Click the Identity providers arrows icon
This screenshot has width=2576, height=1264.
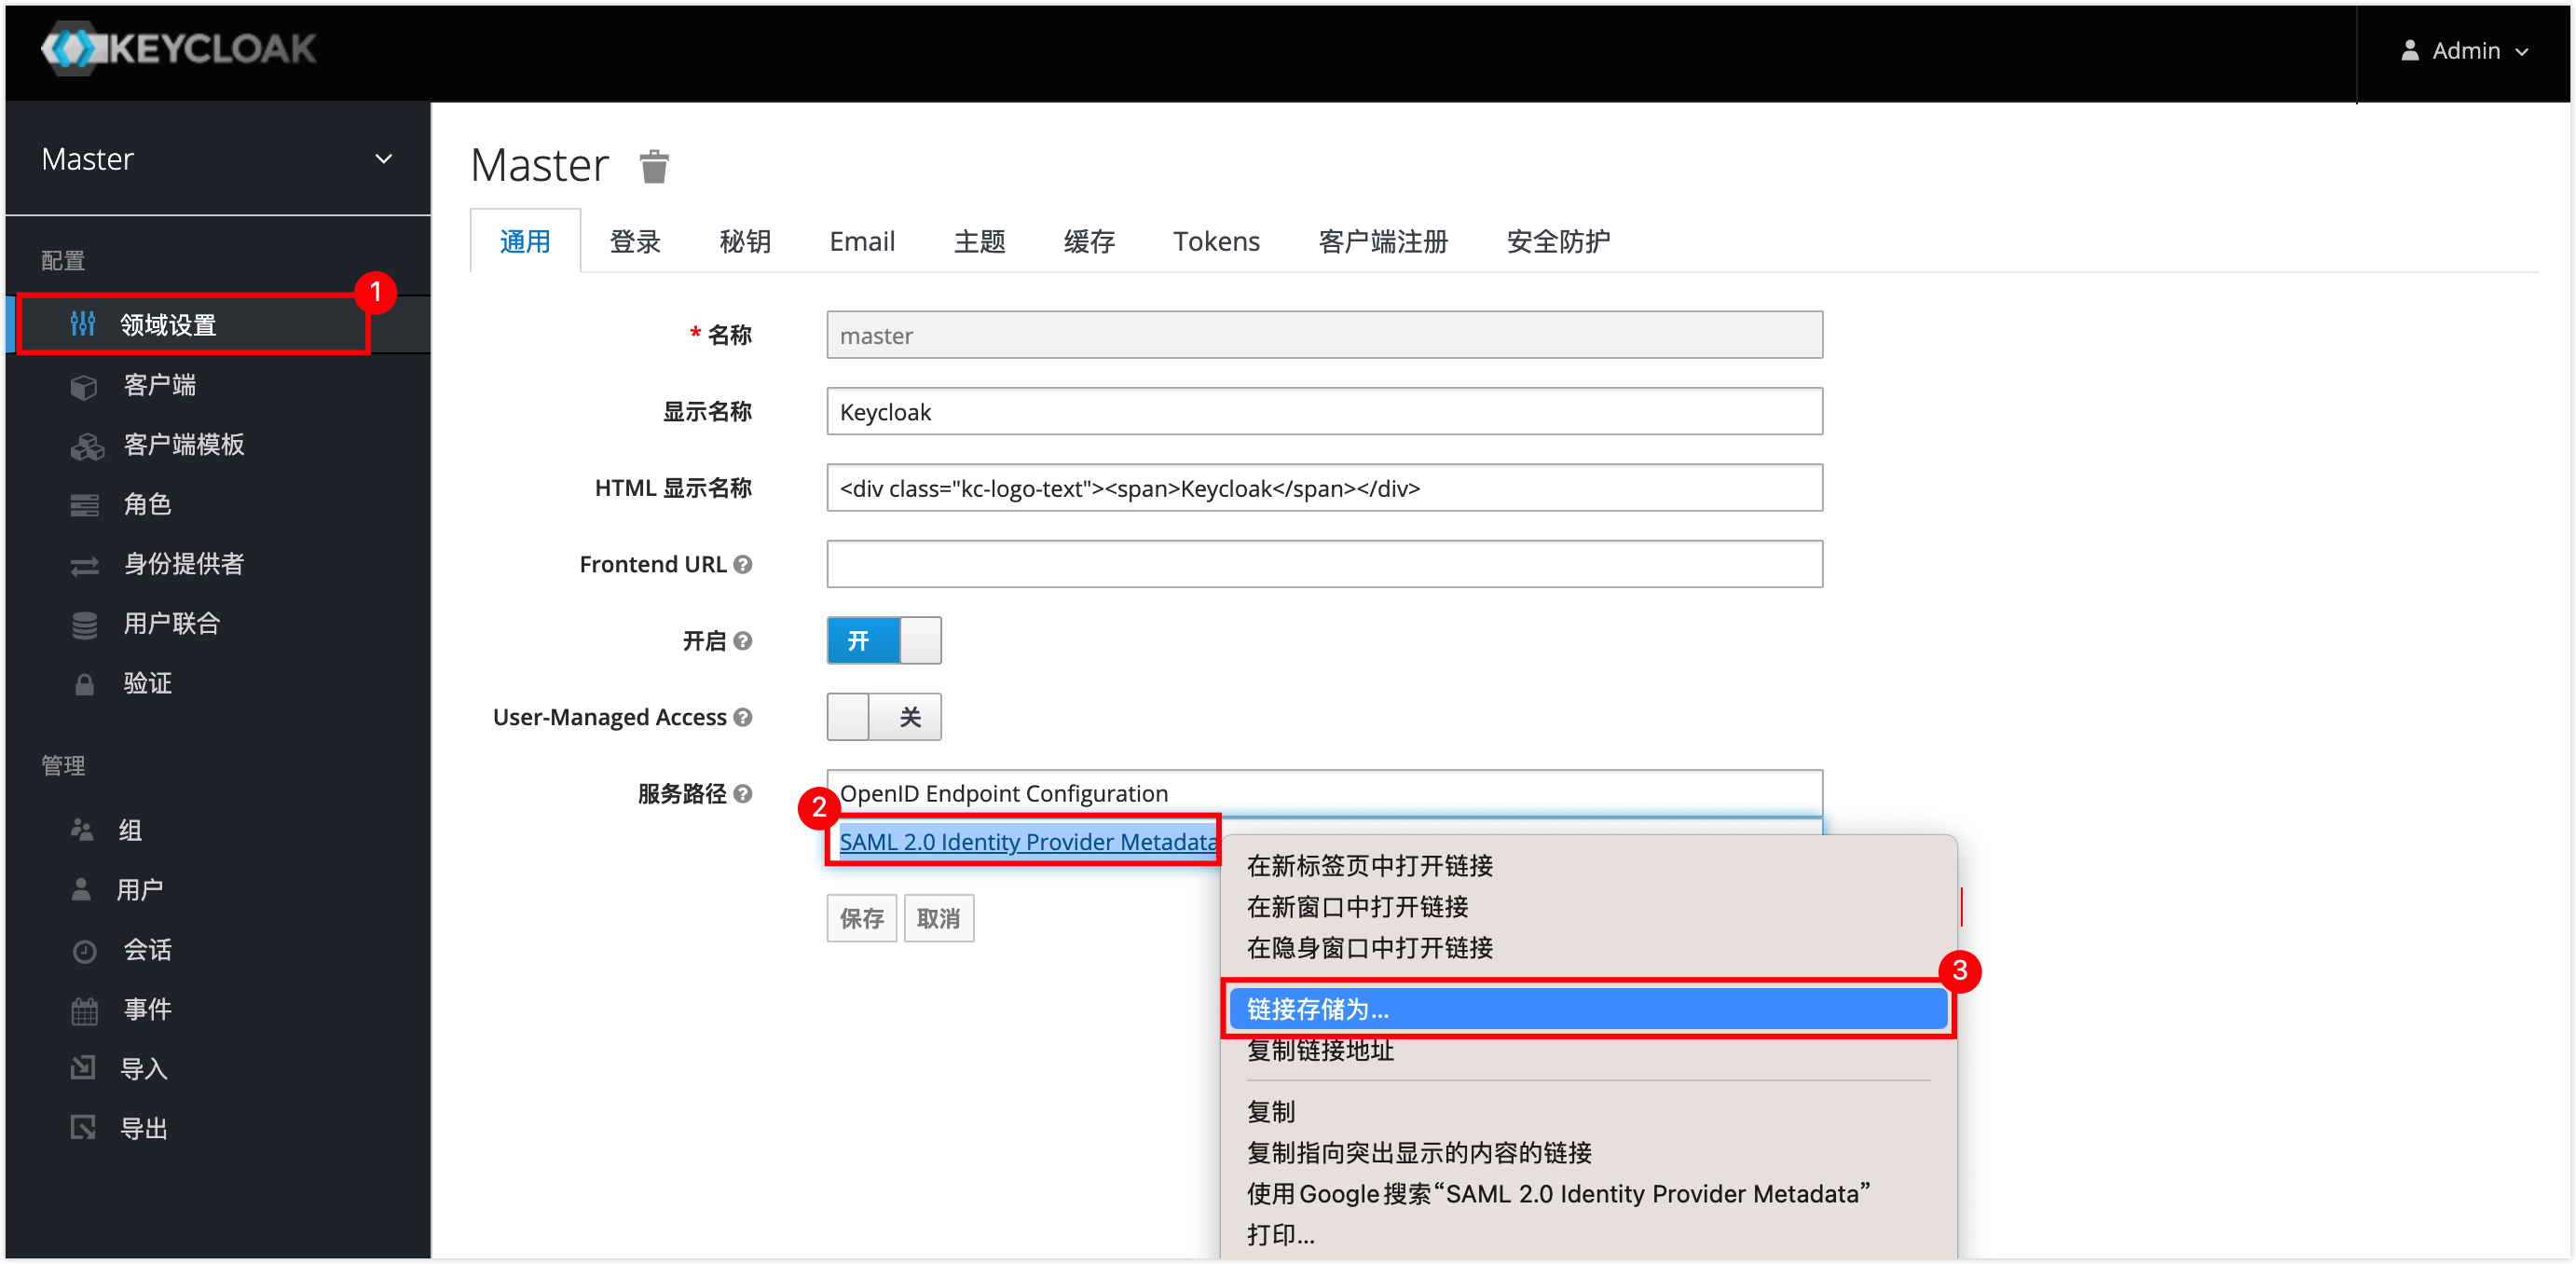[x=85, y=565]
